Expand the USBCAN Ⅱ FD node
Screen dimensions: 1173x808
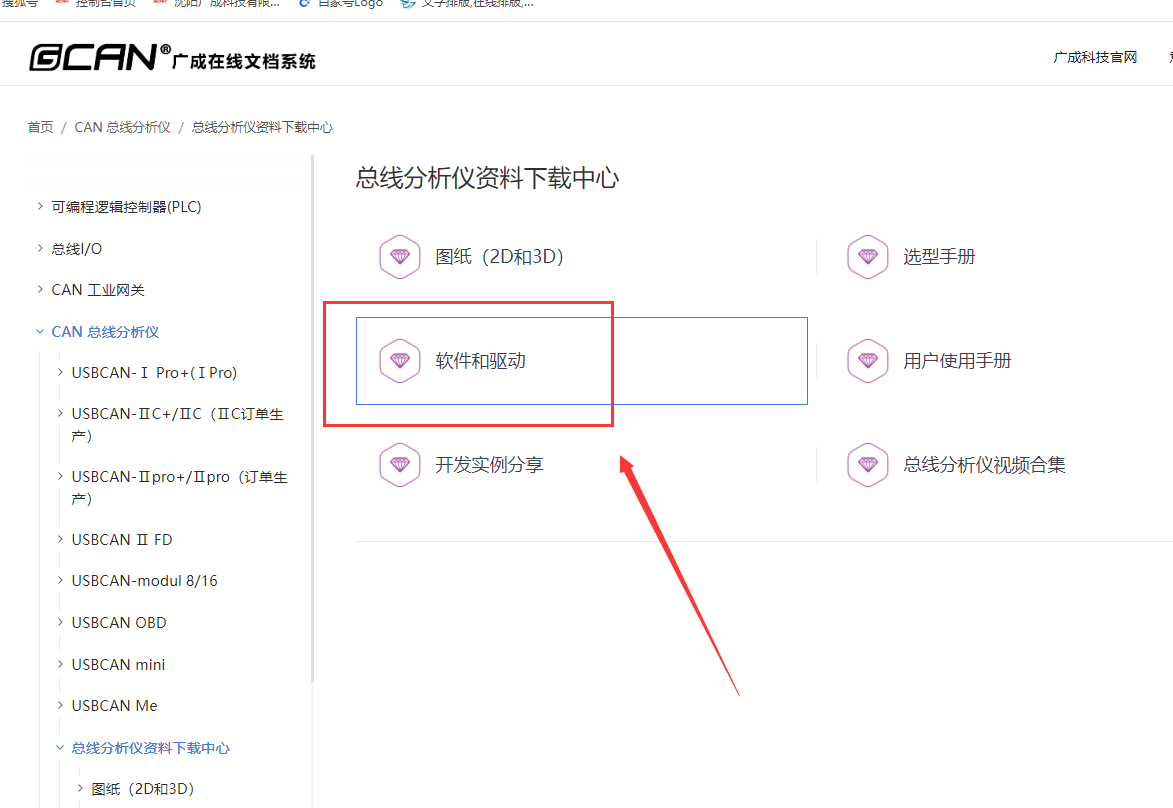pos(60,540)
